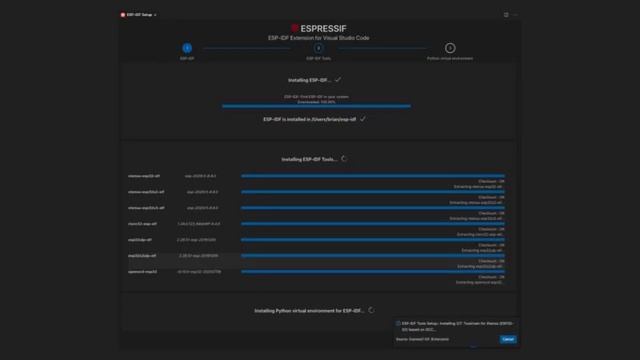Close the ESP-IDF Setup tab
640x360 pixels.
coord(156,15)
